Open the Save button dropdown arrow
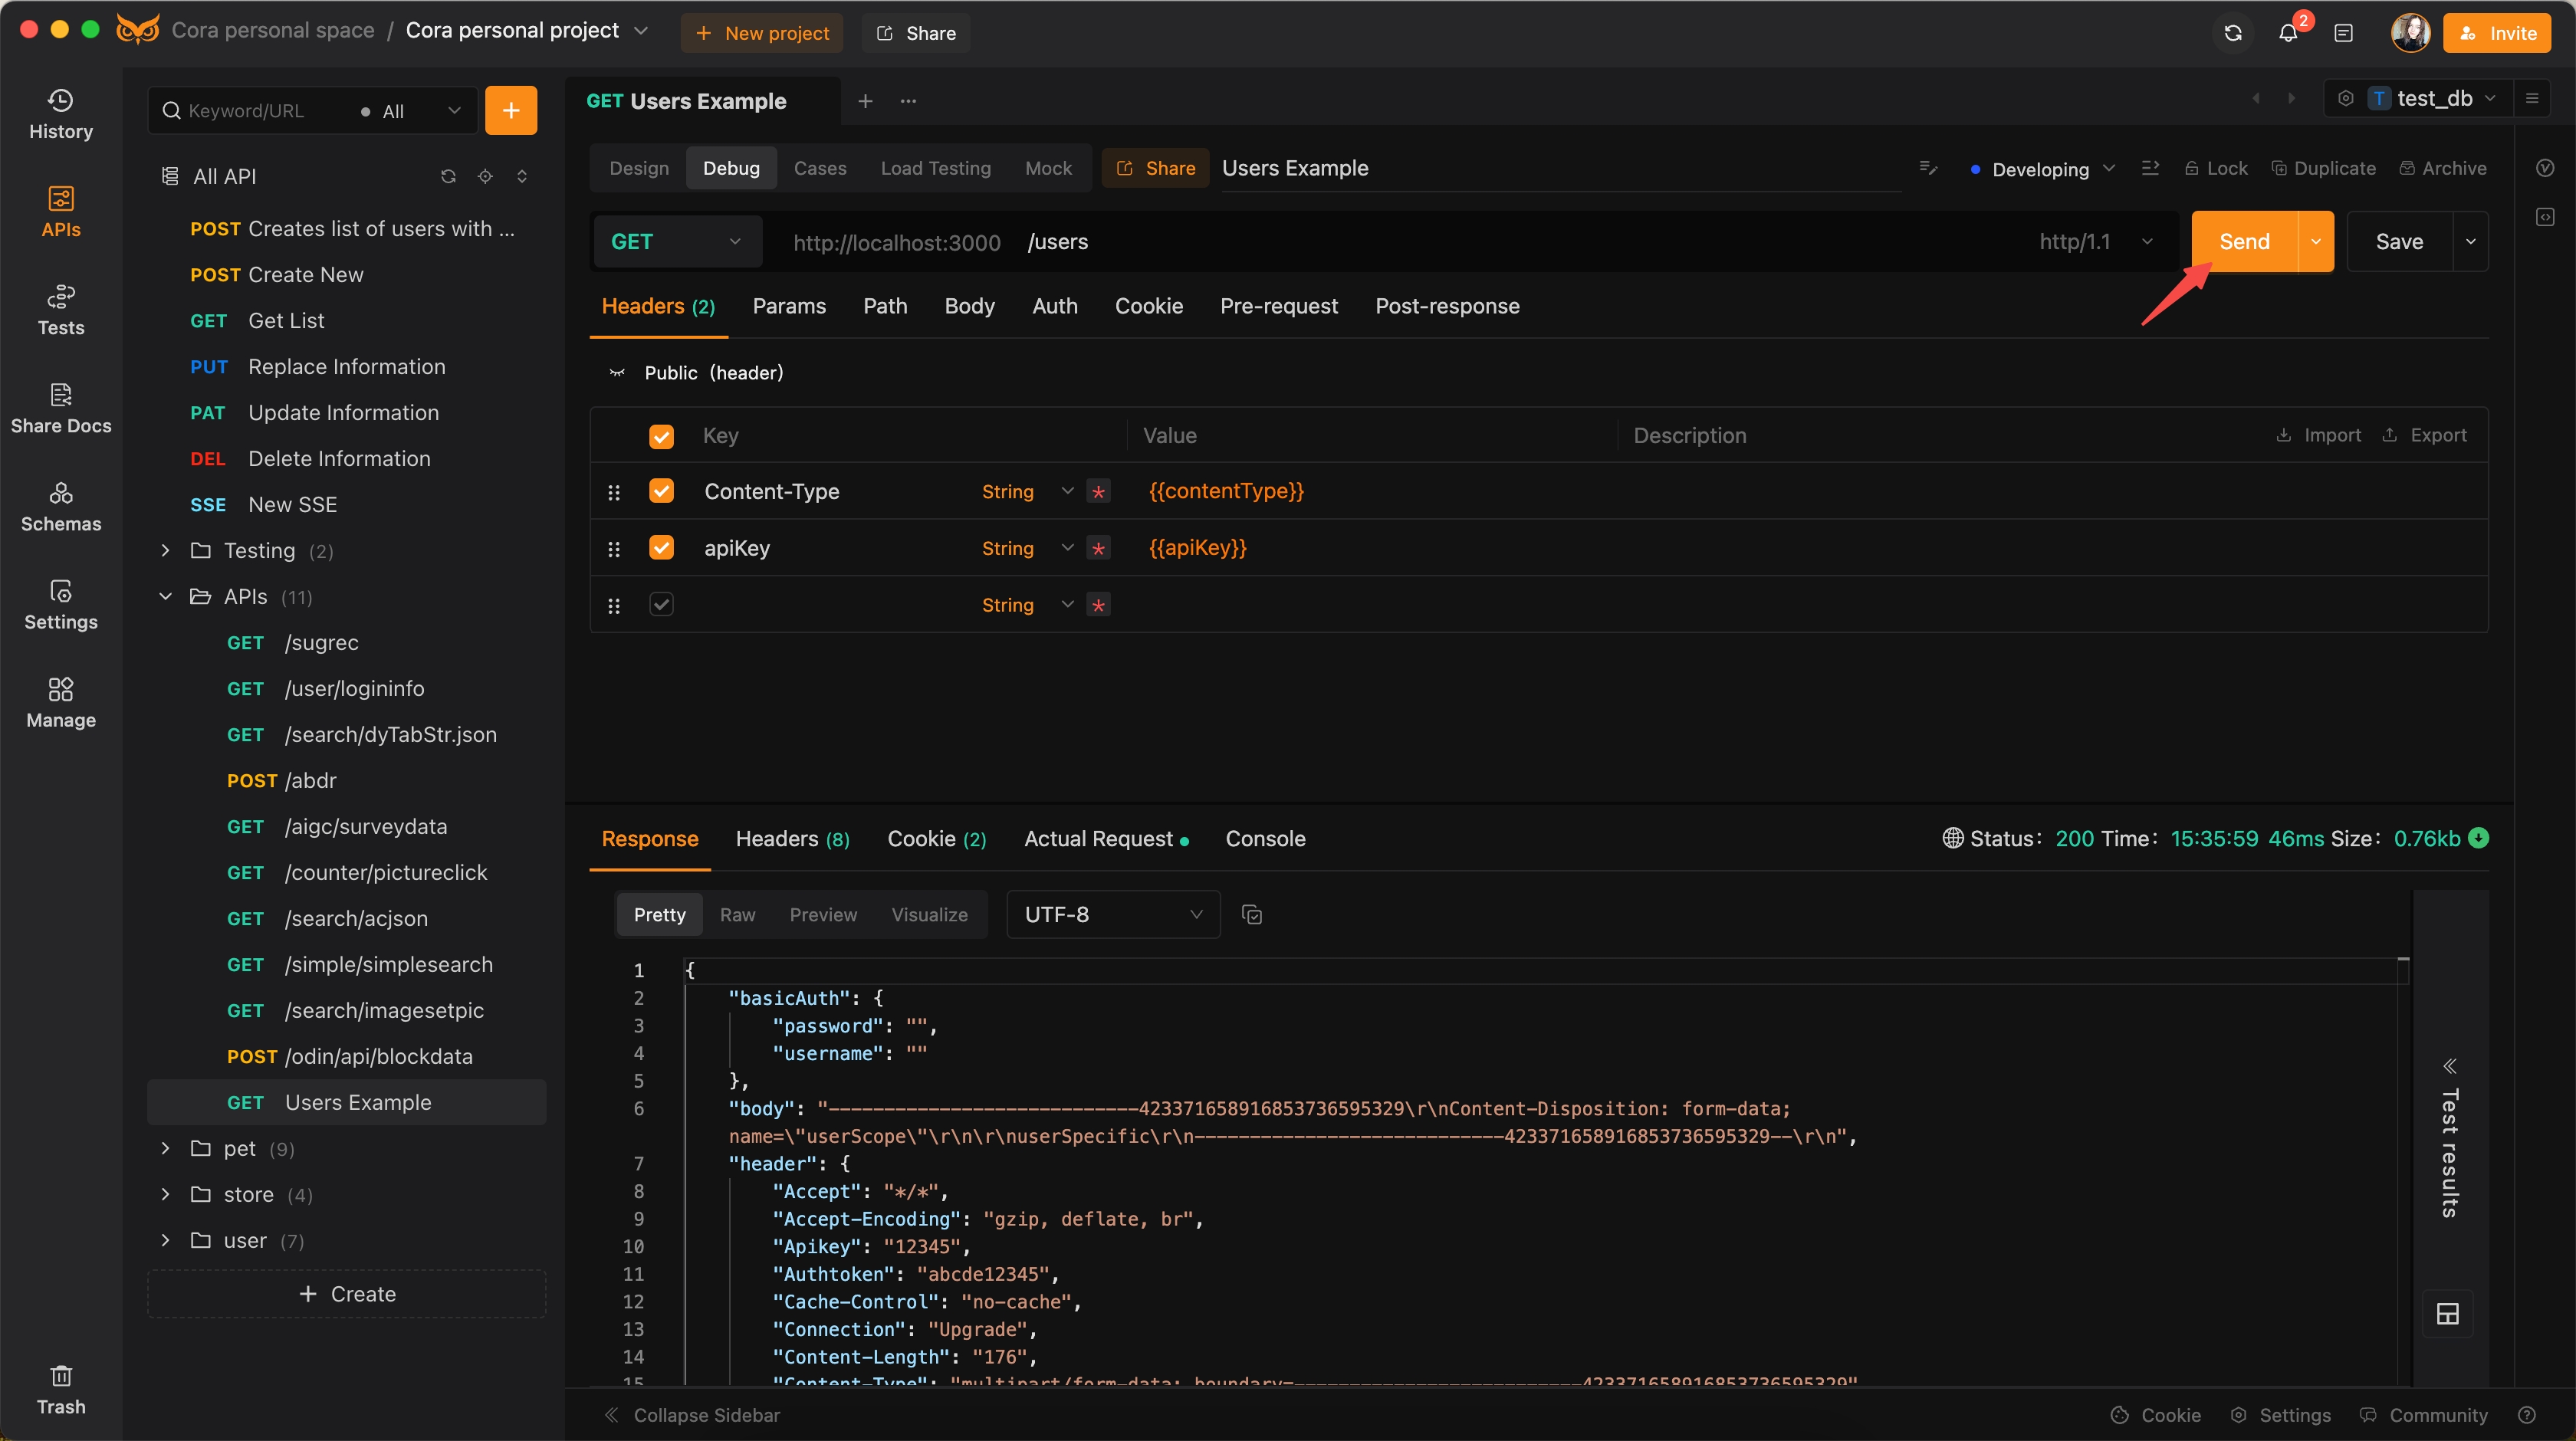This screenshot has height=1441, width=2576. pyautogui.click(x=2471, y=241)
